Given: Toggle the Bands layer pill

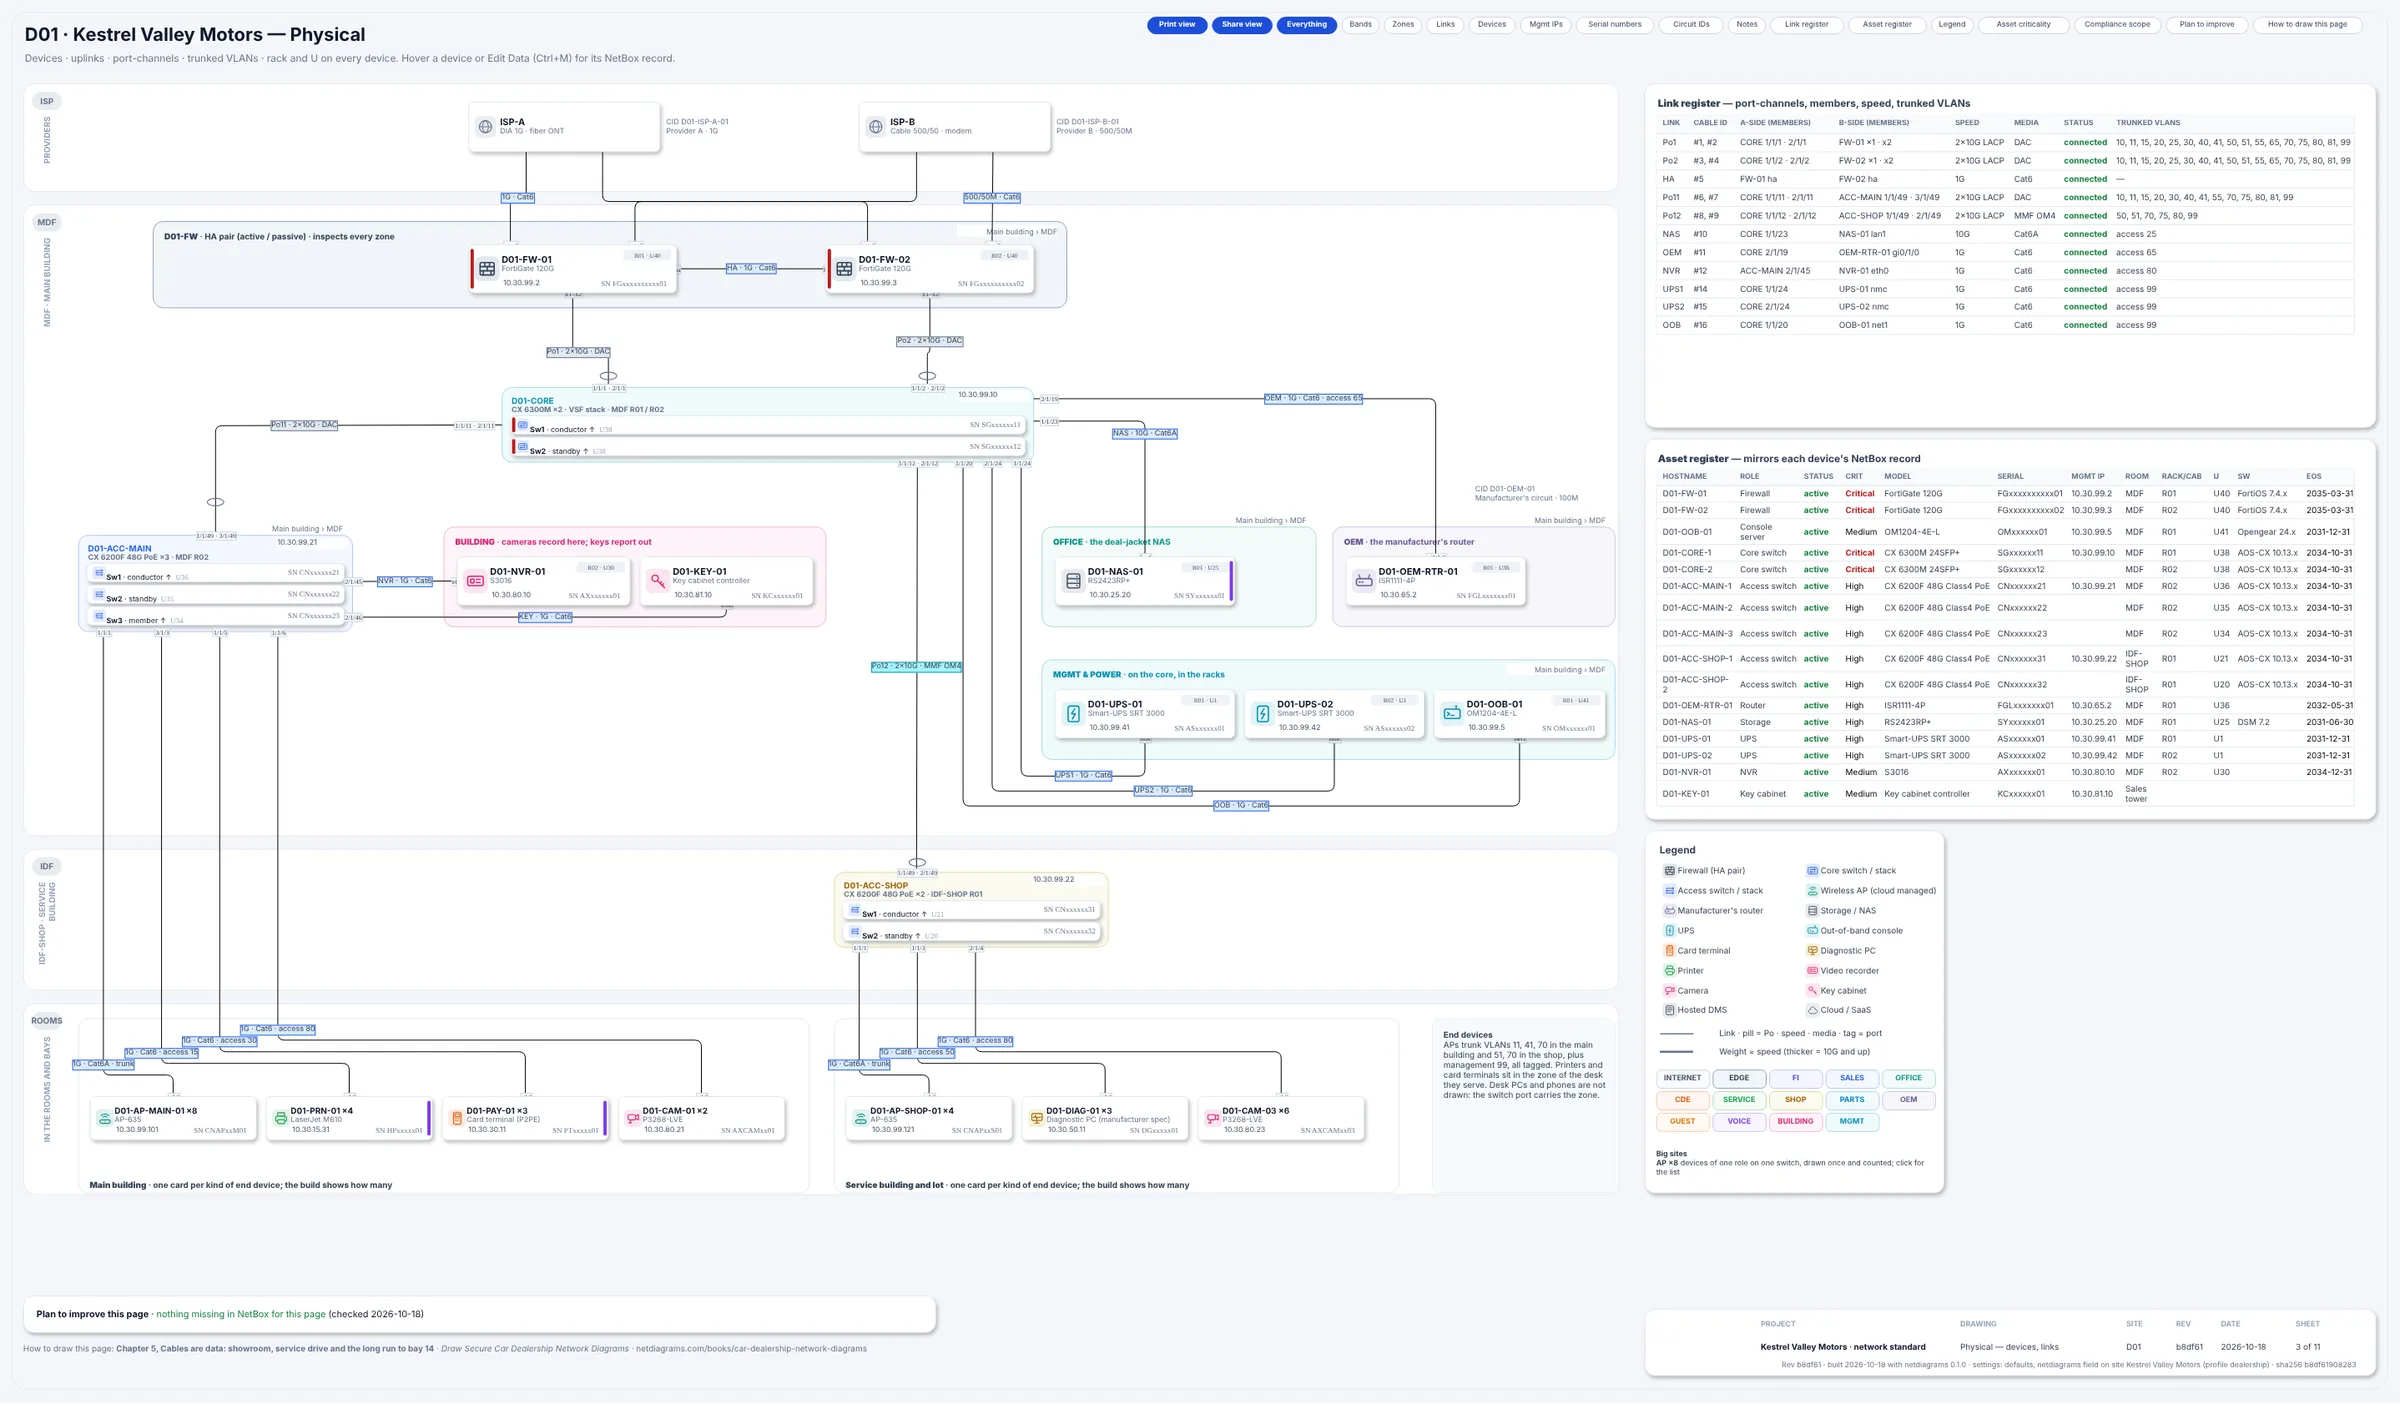Looking at the screenshot, I should [1360, 25].
